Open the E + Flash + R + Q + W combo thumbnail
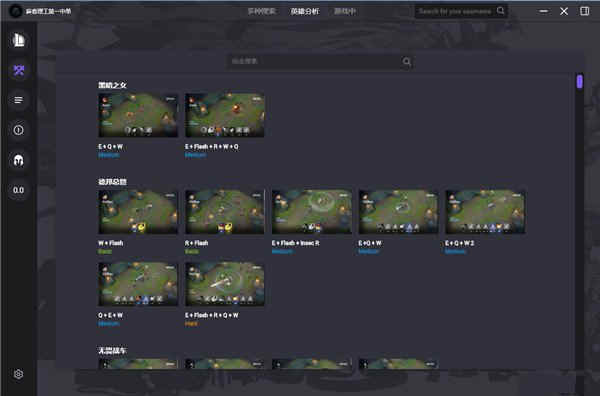 [225, 284]
